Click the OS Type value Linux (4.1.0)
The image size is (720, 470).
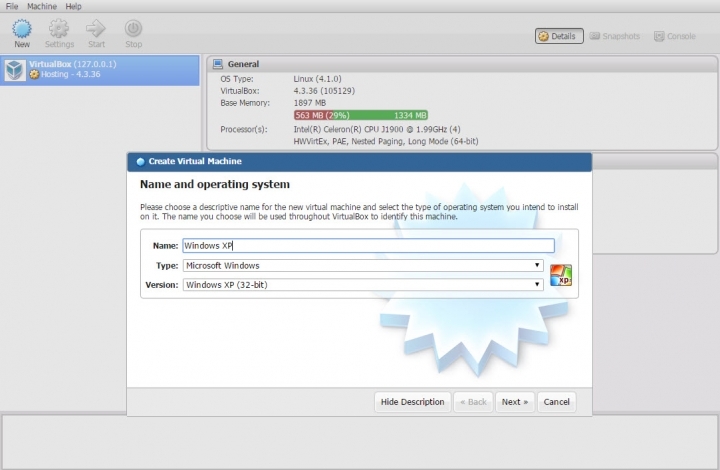[x=317, y=79]
